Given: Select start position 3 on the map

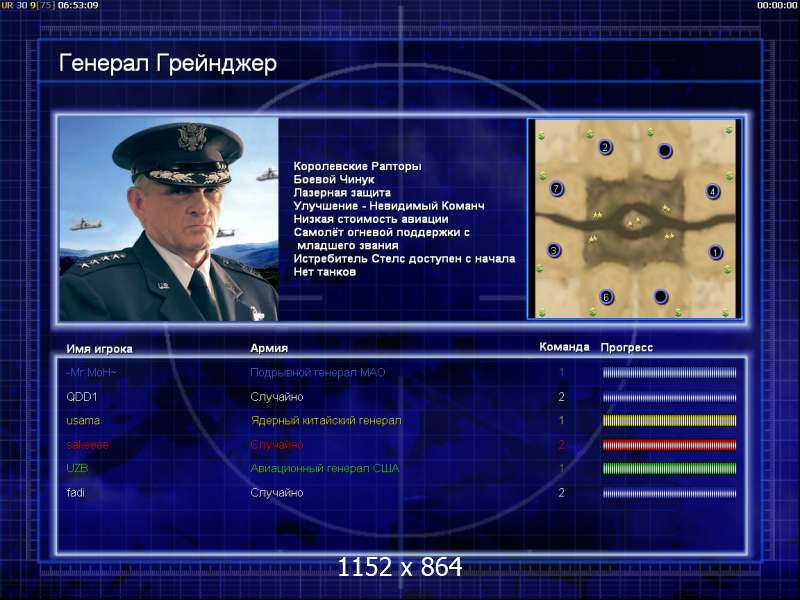Looking at the screenshot, I should [x=554, y=251].
